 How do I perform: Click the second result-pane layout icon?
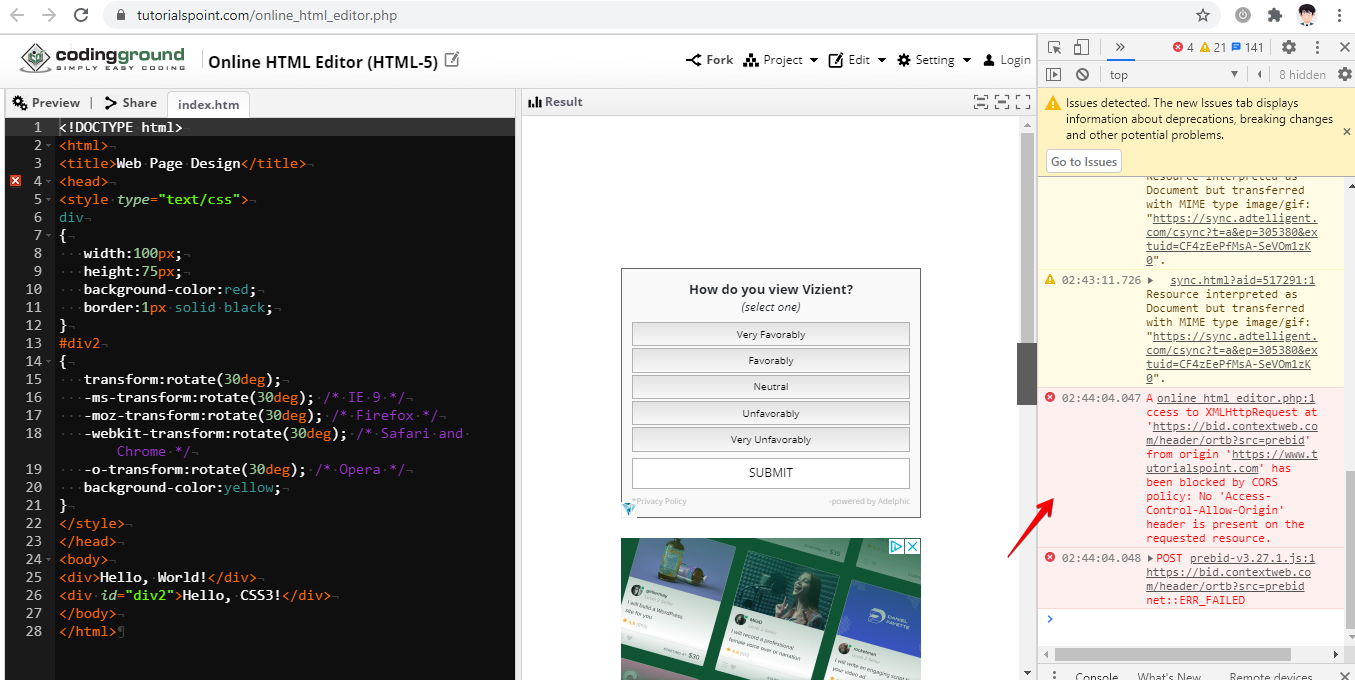(1002, 102)
